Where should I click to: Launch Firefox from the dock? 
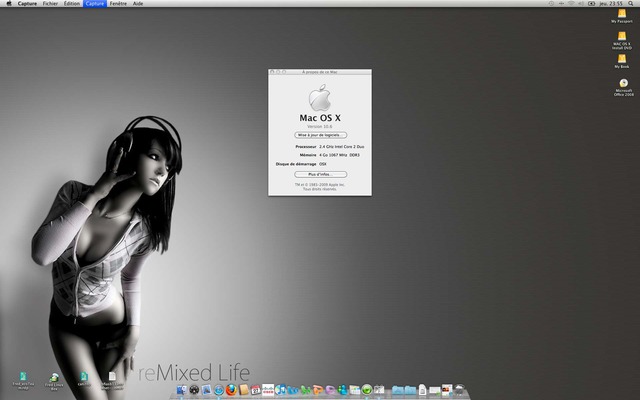coord(231,390)
